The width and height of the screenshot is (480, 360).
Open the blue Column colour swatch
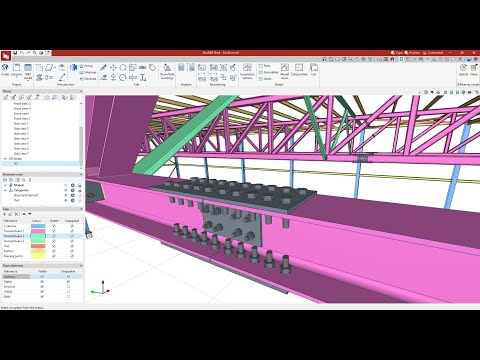(38, 226)
